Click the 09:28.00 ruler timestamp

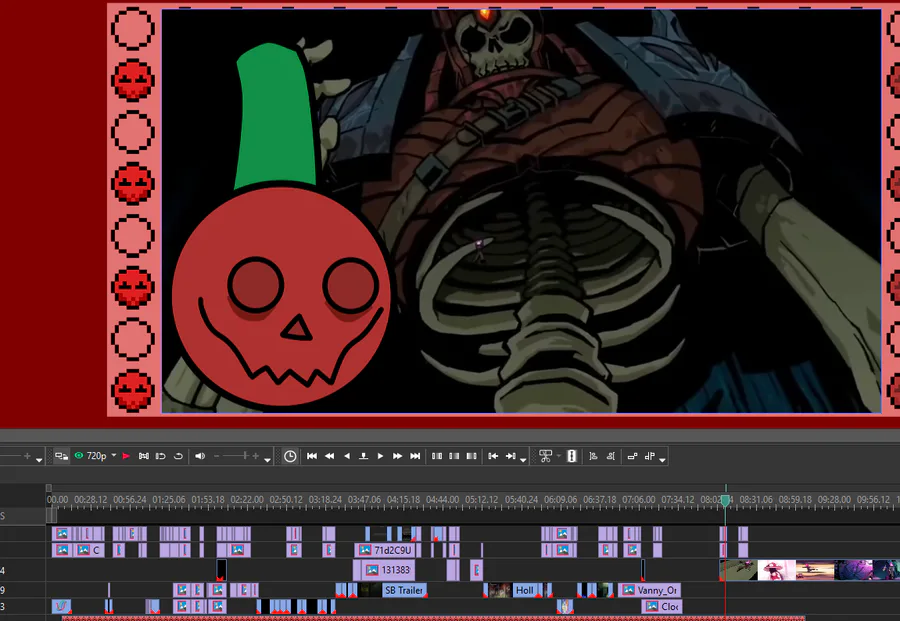click(834, 500)
